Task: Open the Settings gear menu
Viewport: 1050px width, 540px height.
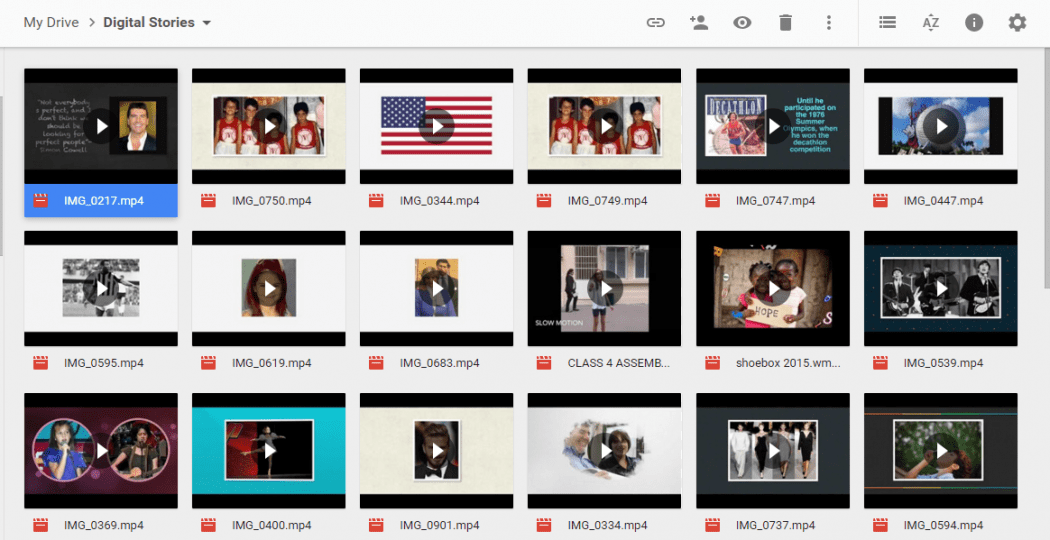Action: pos(1017,23)
